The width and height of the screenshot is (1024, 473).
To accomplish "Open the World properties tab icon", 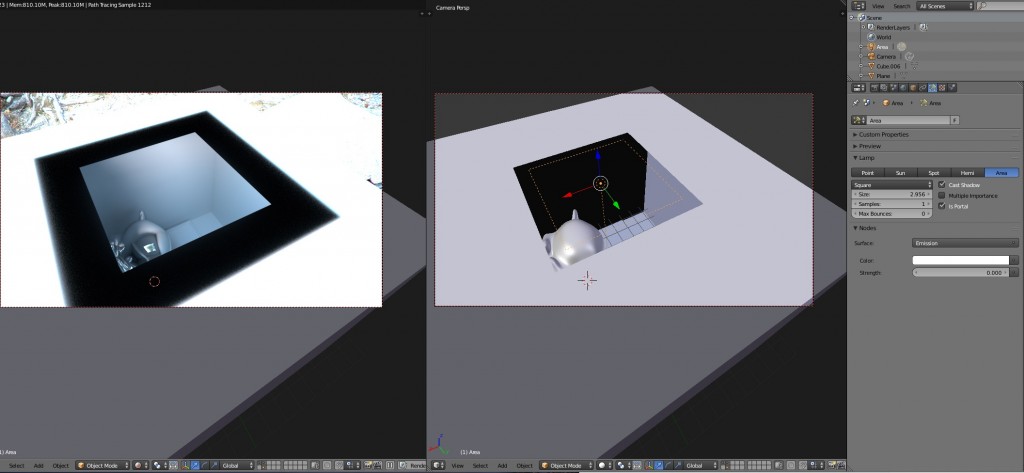I will coord(903,88).
